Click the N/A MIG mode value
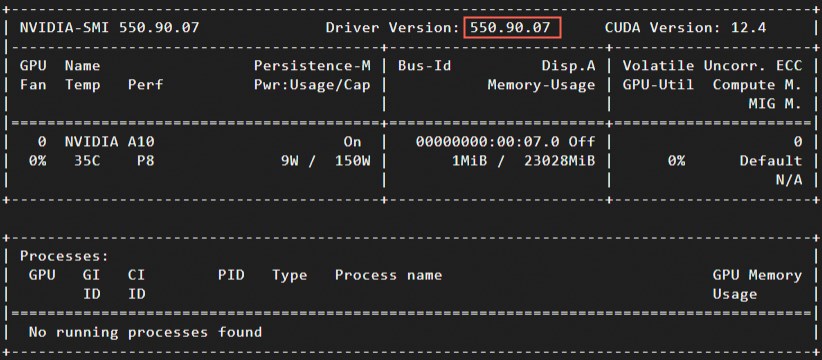Viewport: 822px width, 360px height. pos(789,180)
